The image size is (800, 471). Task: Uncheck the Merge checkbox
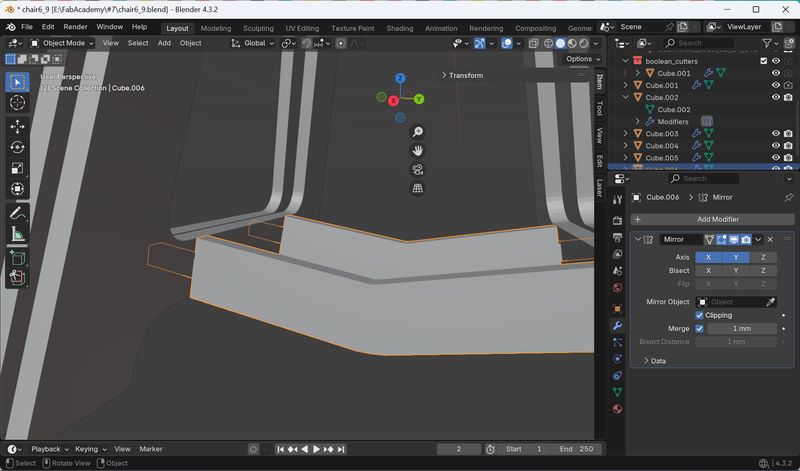(x=699, y=329)
